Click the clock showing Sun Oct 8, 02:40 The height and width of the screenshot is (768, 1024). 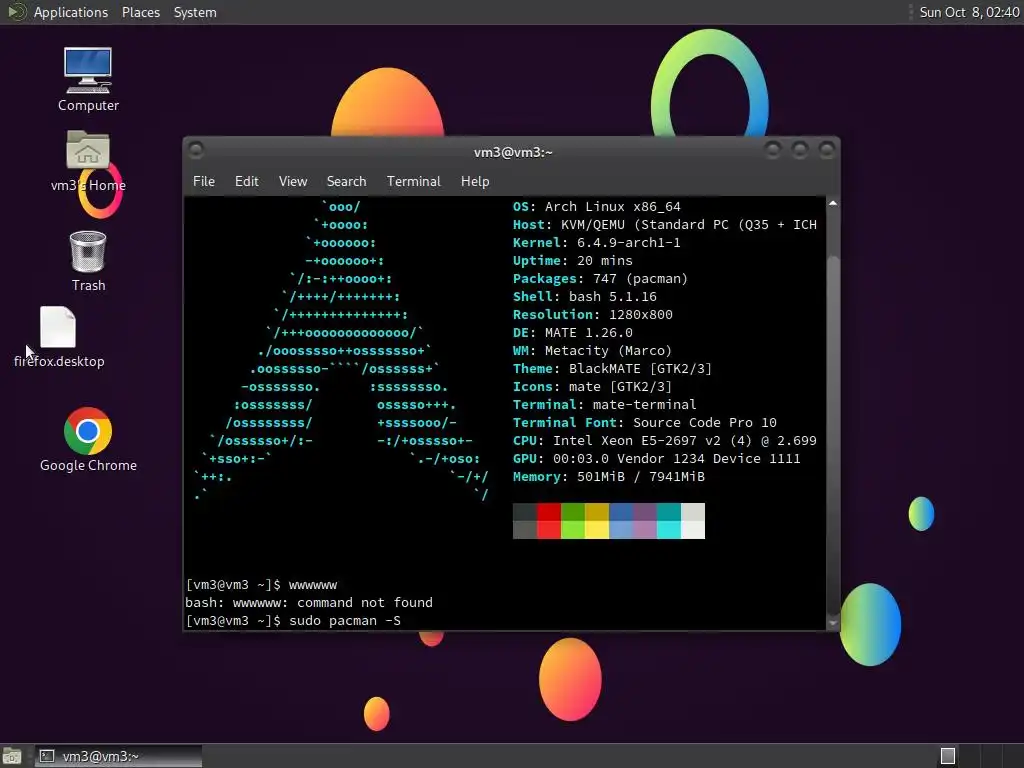[x=969, y=12]
